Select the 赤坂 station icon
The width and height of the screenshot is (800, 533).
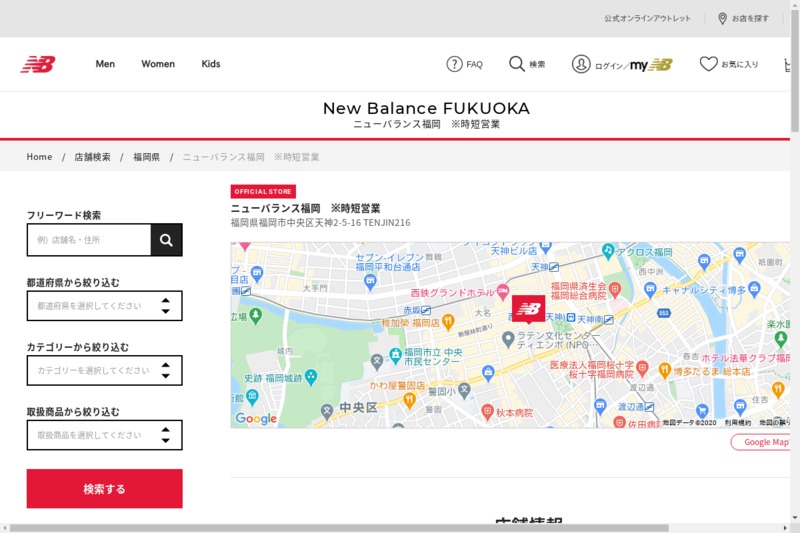pos(426,310)
